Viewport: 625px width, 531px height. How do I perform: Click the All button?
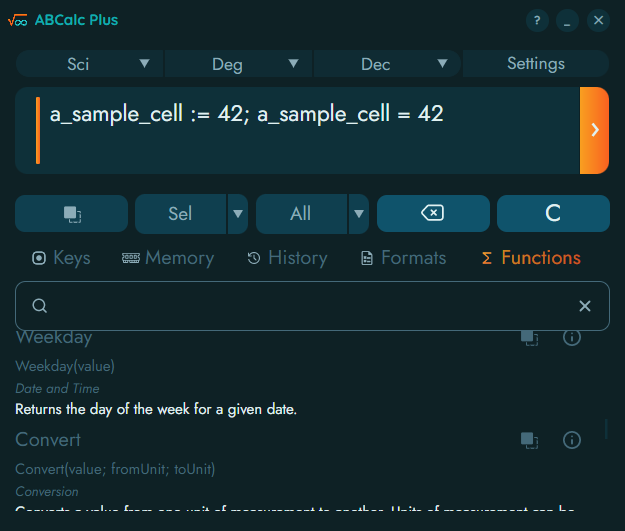tap(301, 214)
